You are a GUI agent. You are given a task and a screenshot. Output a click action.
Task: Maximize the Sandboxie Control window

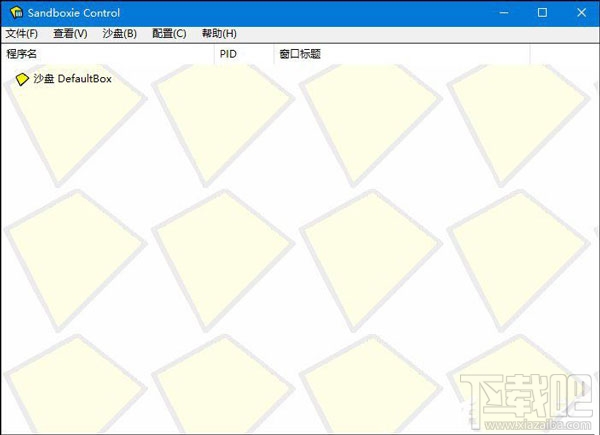pyautogui.click(x=542, y=13)
